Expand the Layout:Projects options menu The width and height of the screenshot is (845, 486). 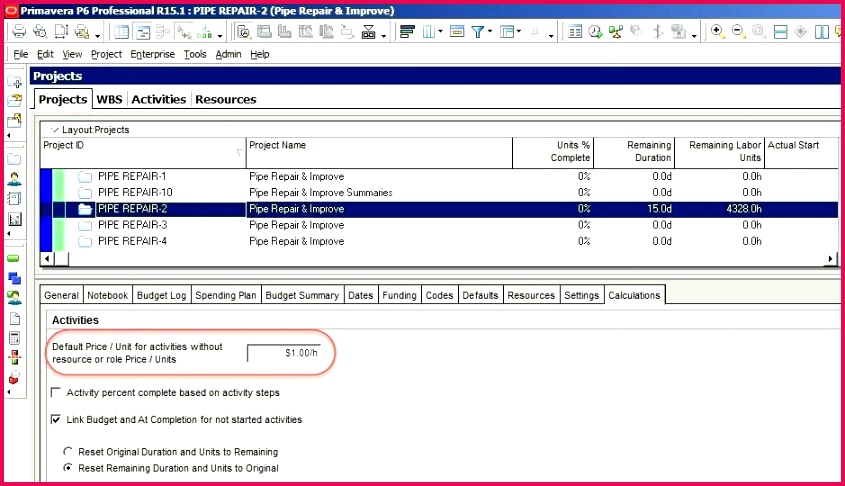pos(54,130)
